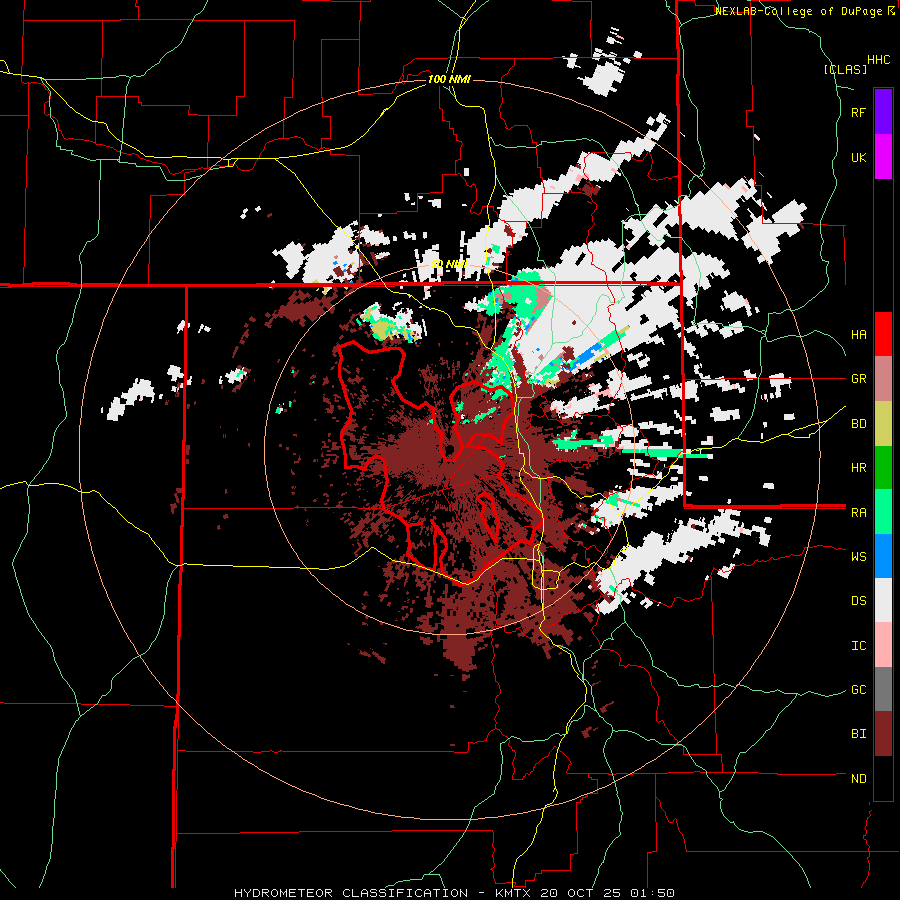
Task: Click the RA legend label
Action: coord(858,513)
